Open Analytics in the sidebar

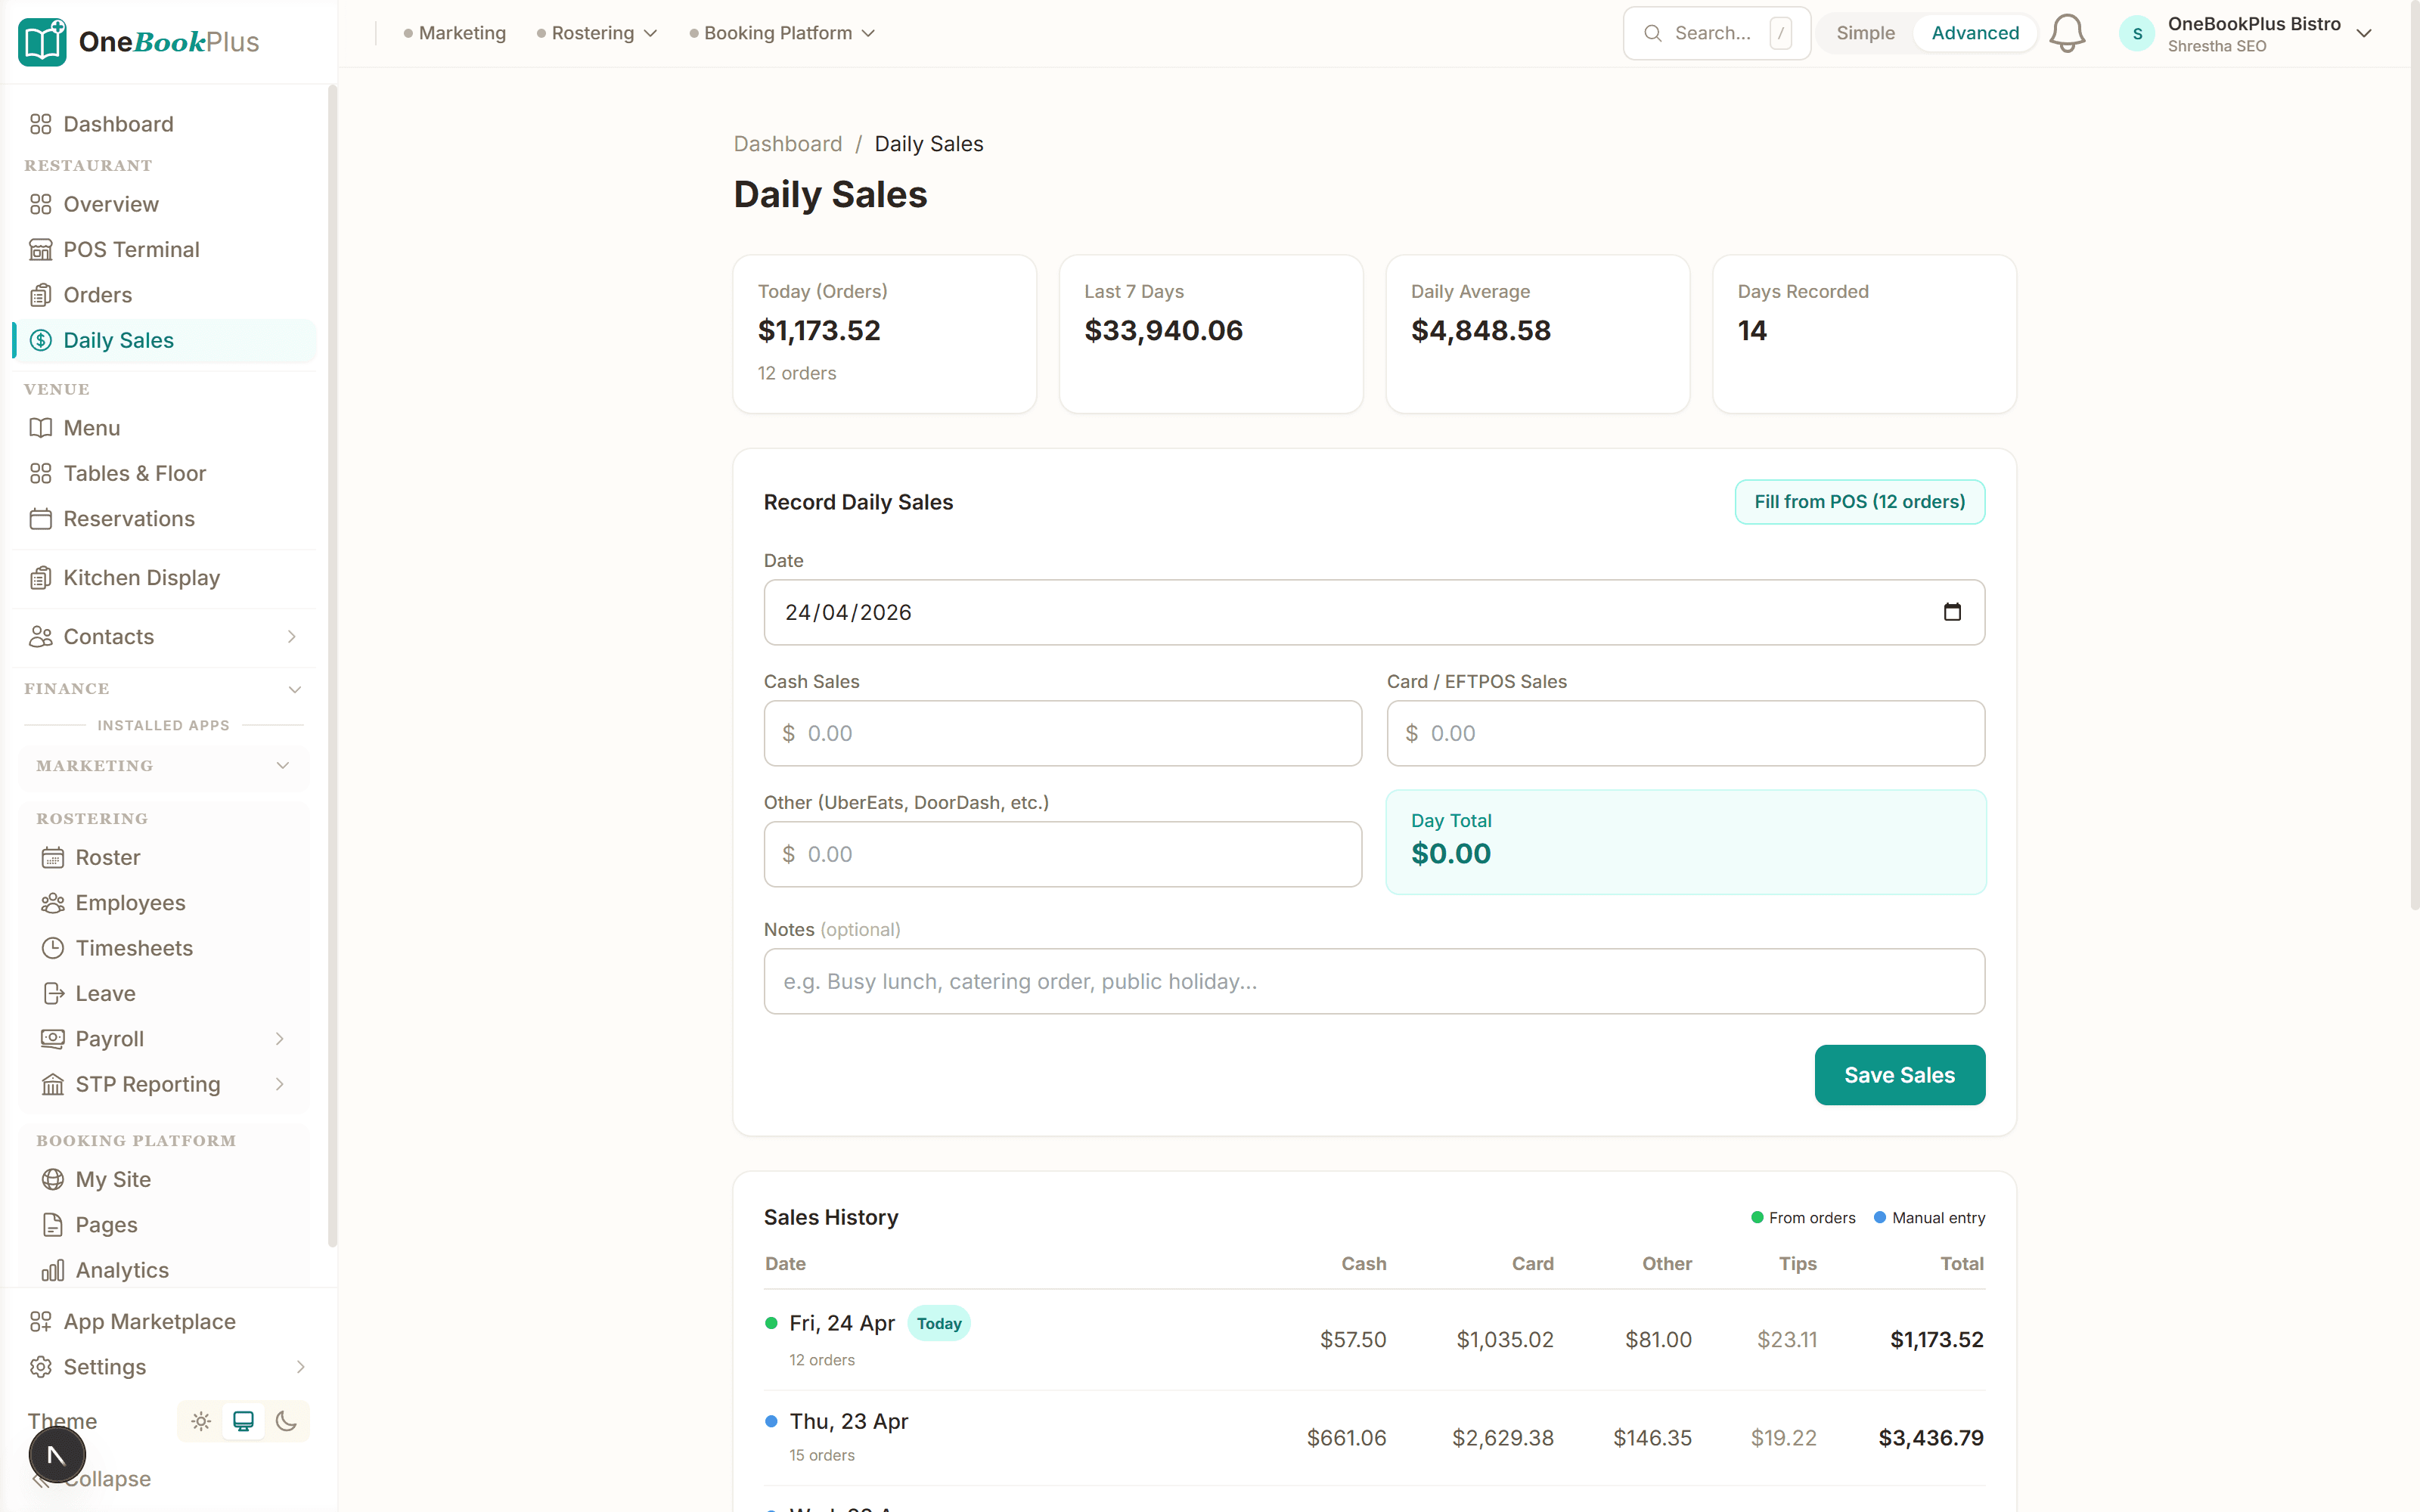click(164, 1270)
